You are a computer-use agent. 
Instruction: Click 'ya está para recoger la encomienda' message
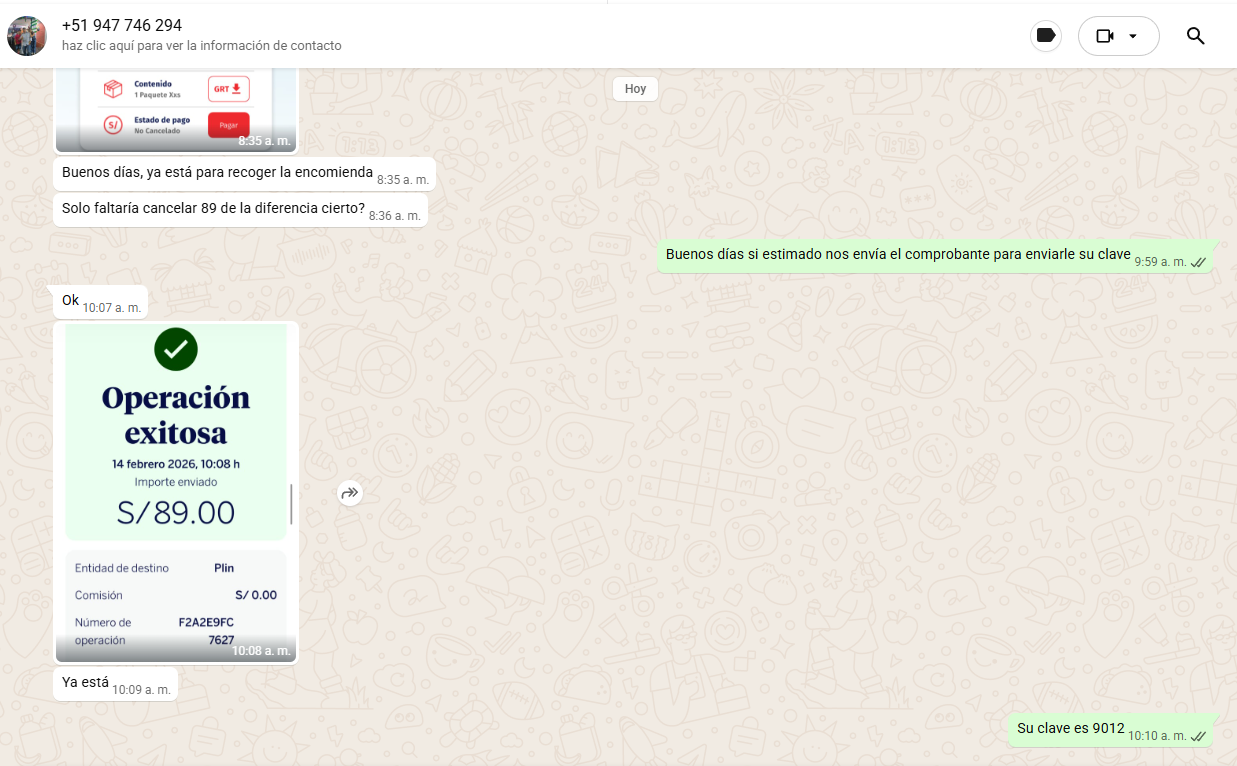coord(217,172)
